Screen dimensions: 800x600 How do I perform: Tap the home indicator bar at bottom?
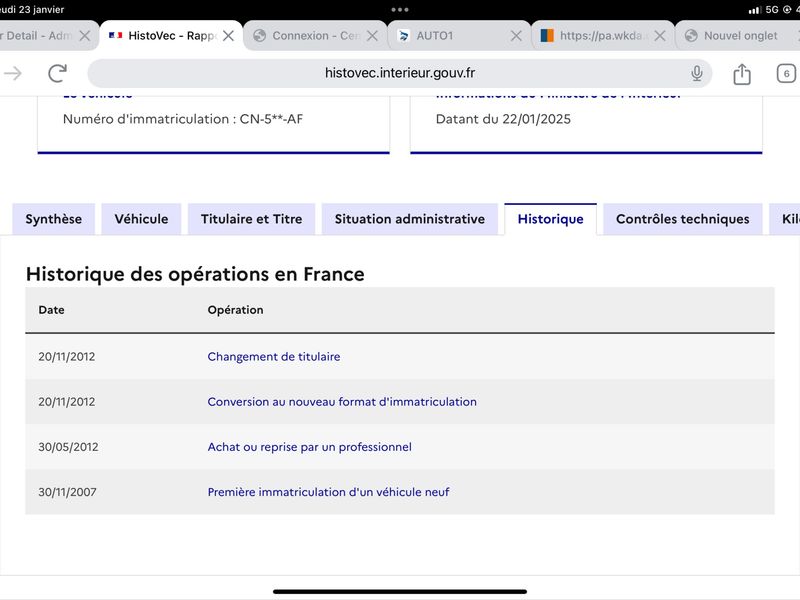pos(399,592)
